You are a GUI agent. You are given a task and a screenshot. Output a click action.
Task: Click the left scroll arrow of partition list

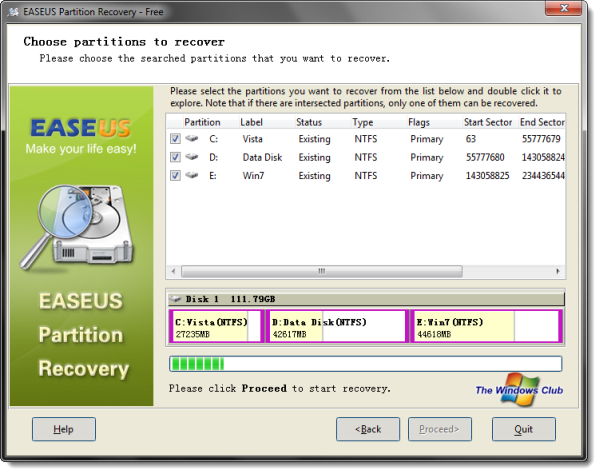[x=174, y=271]
